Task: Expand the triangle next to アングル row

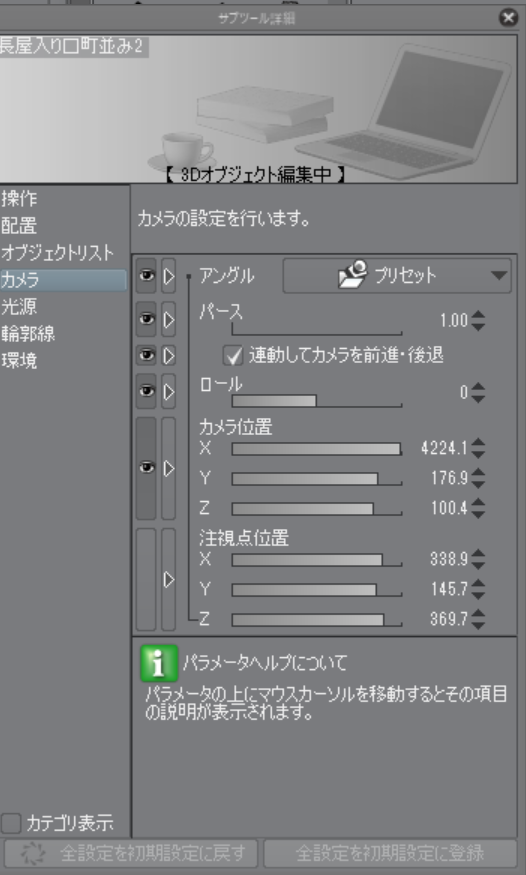Action: click(168, 276)
